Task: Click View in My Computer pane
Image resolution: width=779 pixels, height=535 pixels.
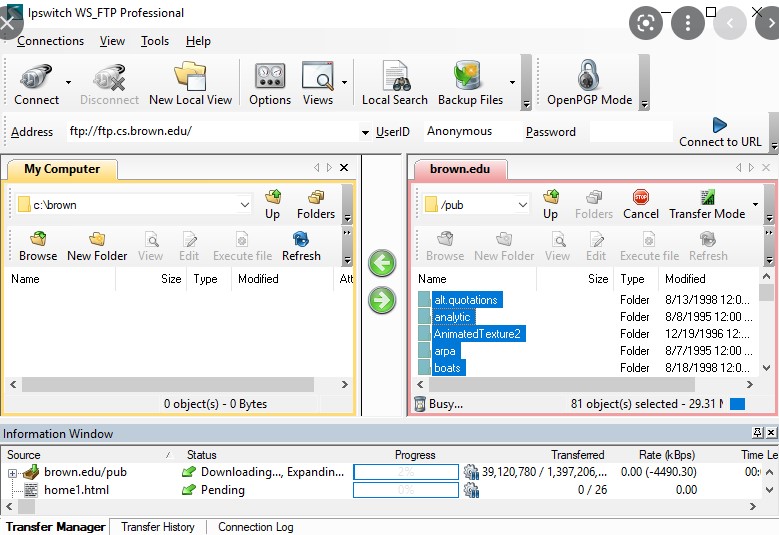Action: click(x=151, y=246)
